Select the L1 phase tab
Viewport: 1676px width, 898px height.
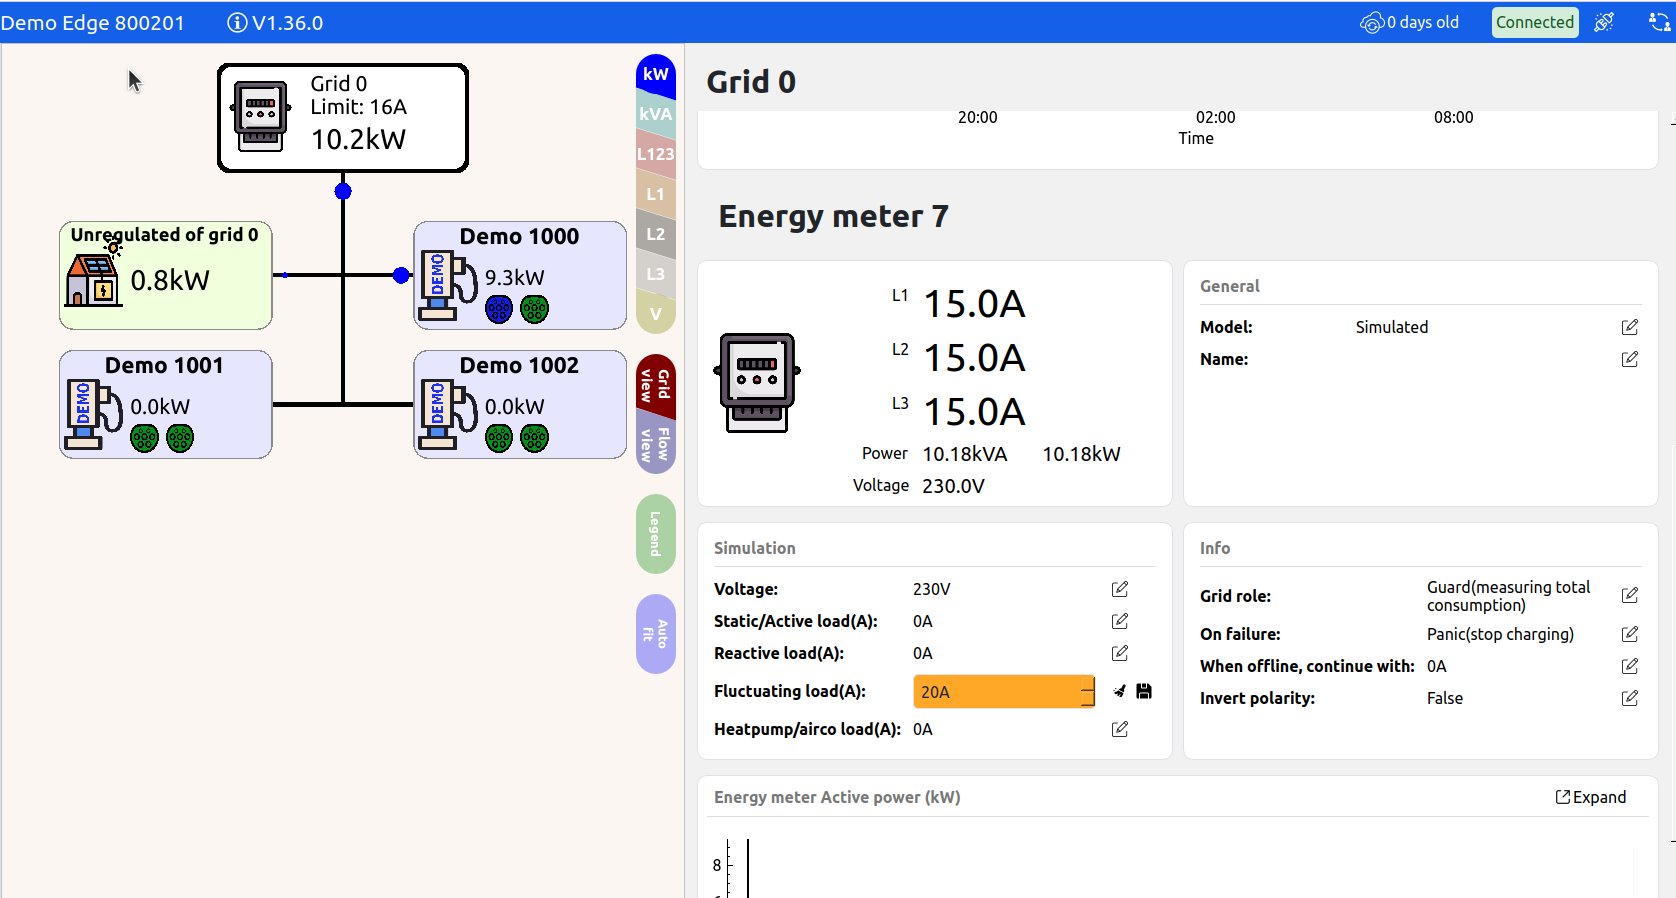[656, 194]
